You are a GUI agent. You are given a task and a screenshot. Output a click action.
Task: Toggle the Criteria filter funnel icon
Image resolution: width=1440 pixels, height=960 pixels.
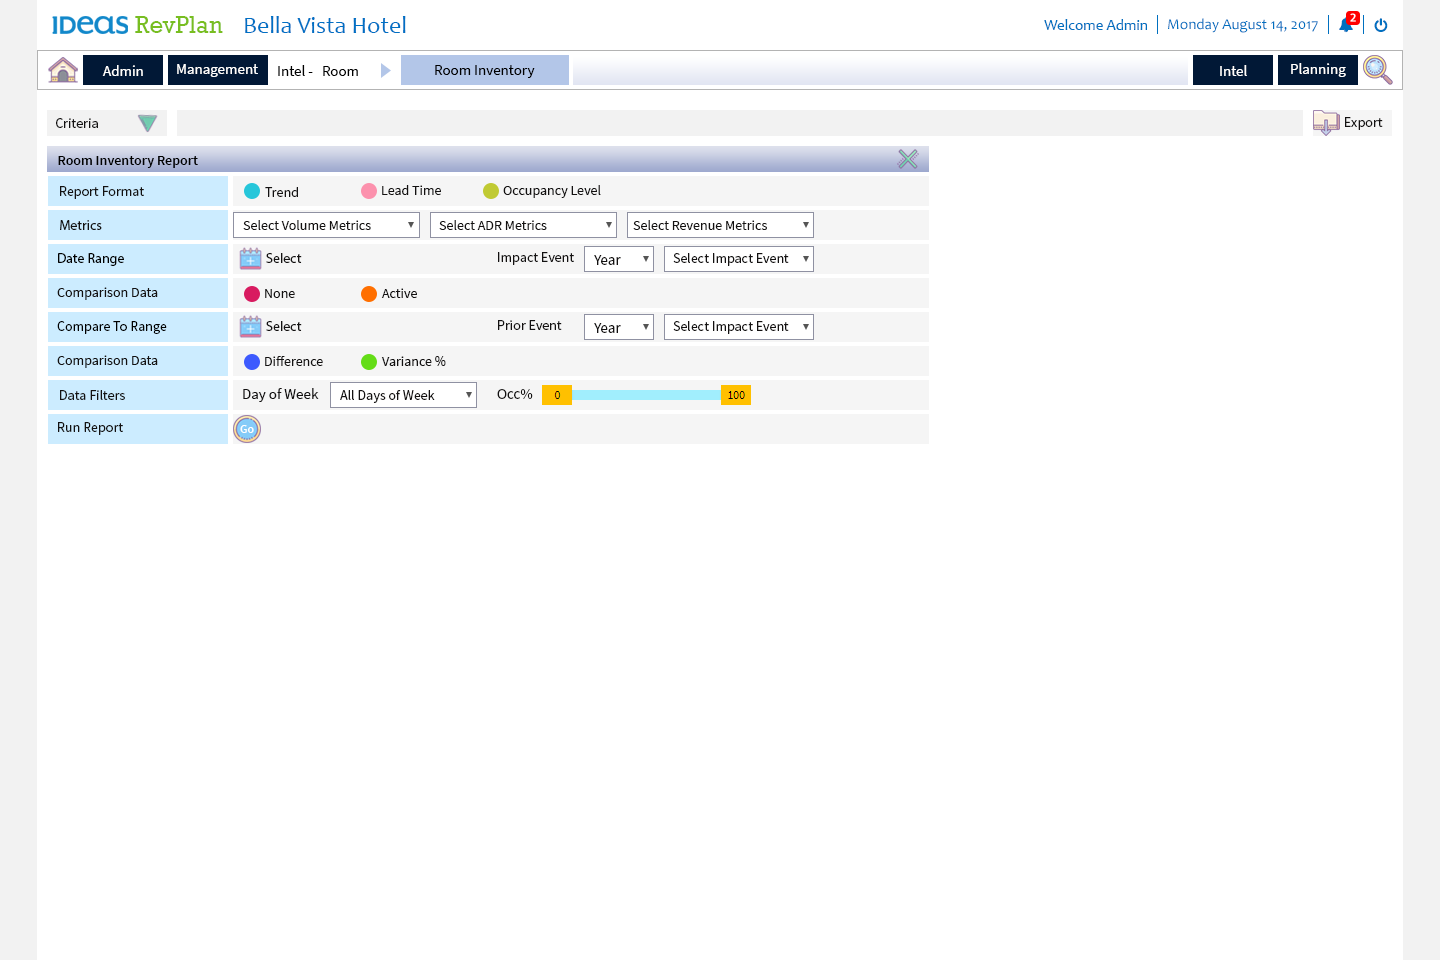(x=147, y=123)
